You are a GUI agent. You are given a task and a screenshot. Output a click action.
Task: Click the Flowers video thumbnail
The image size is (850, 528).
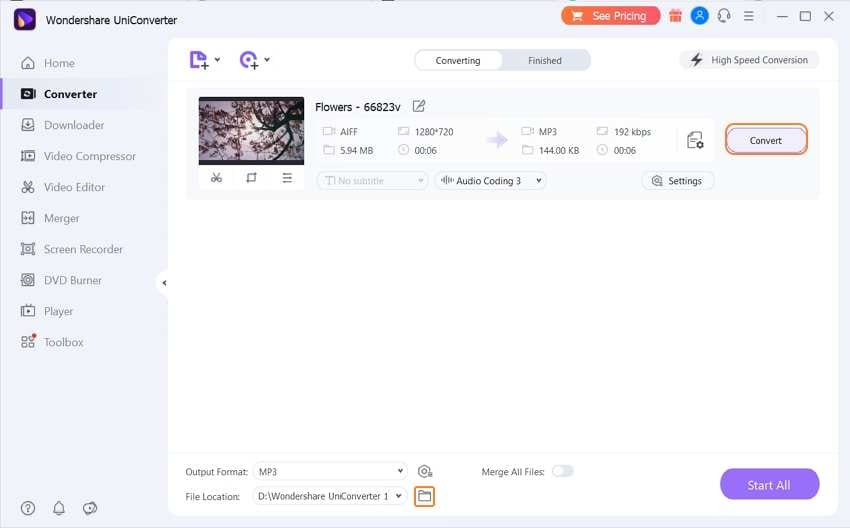tap(251, 131)
